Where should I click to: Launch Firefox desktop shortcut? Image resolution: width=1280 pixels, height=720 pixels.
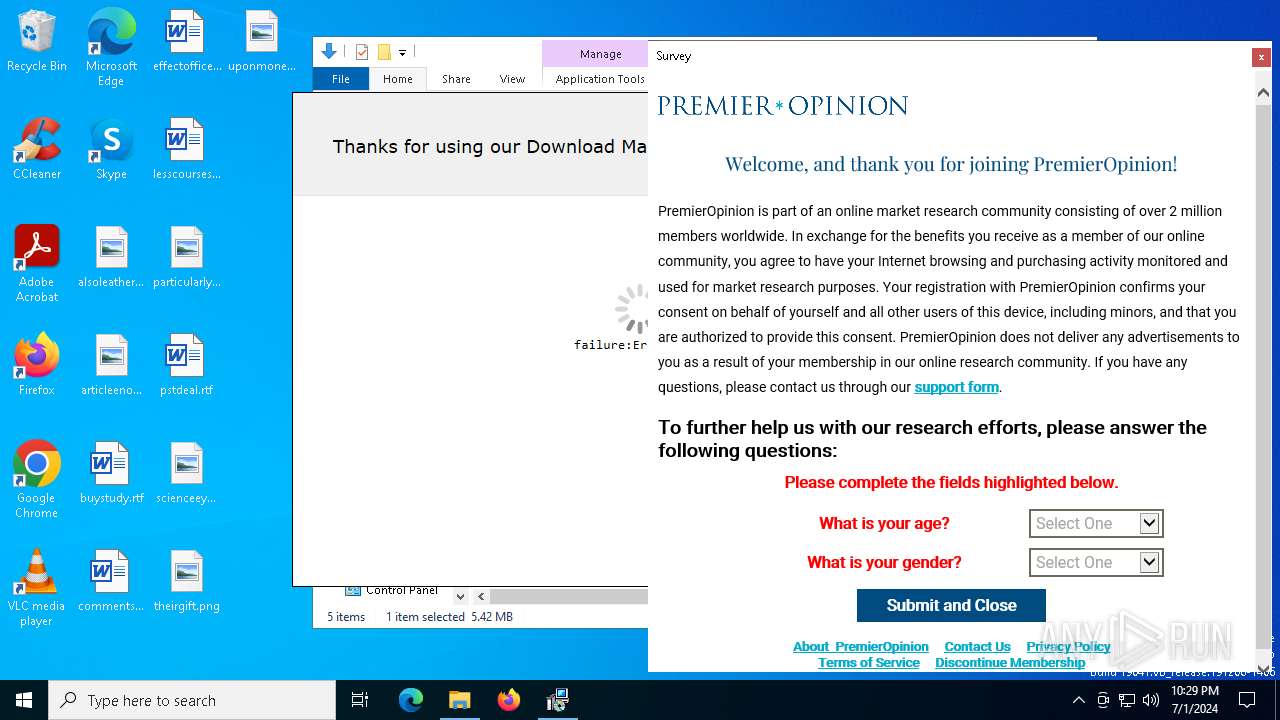[37, 366]
